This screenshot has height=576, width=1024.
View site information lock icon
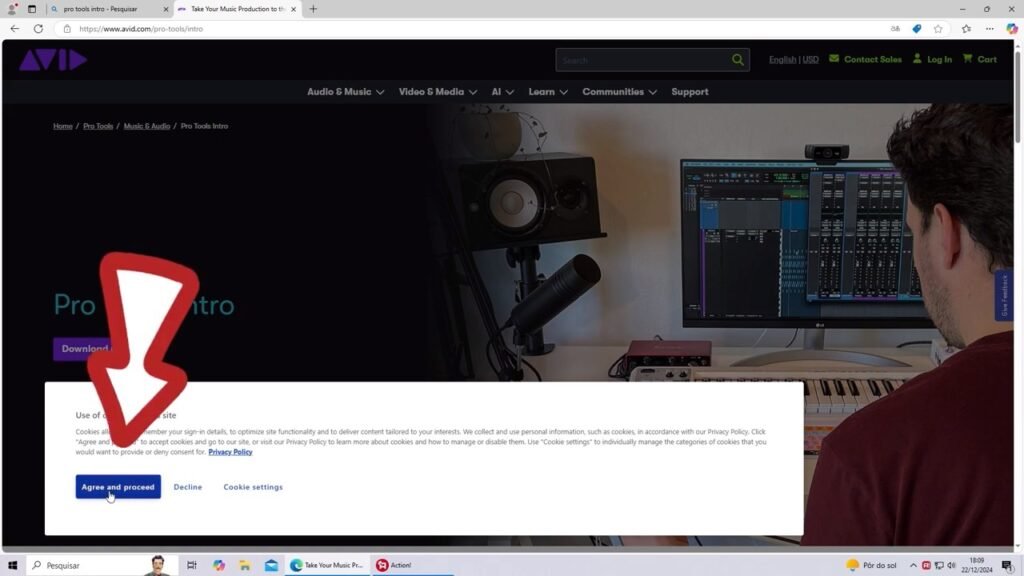click(67, 29)
